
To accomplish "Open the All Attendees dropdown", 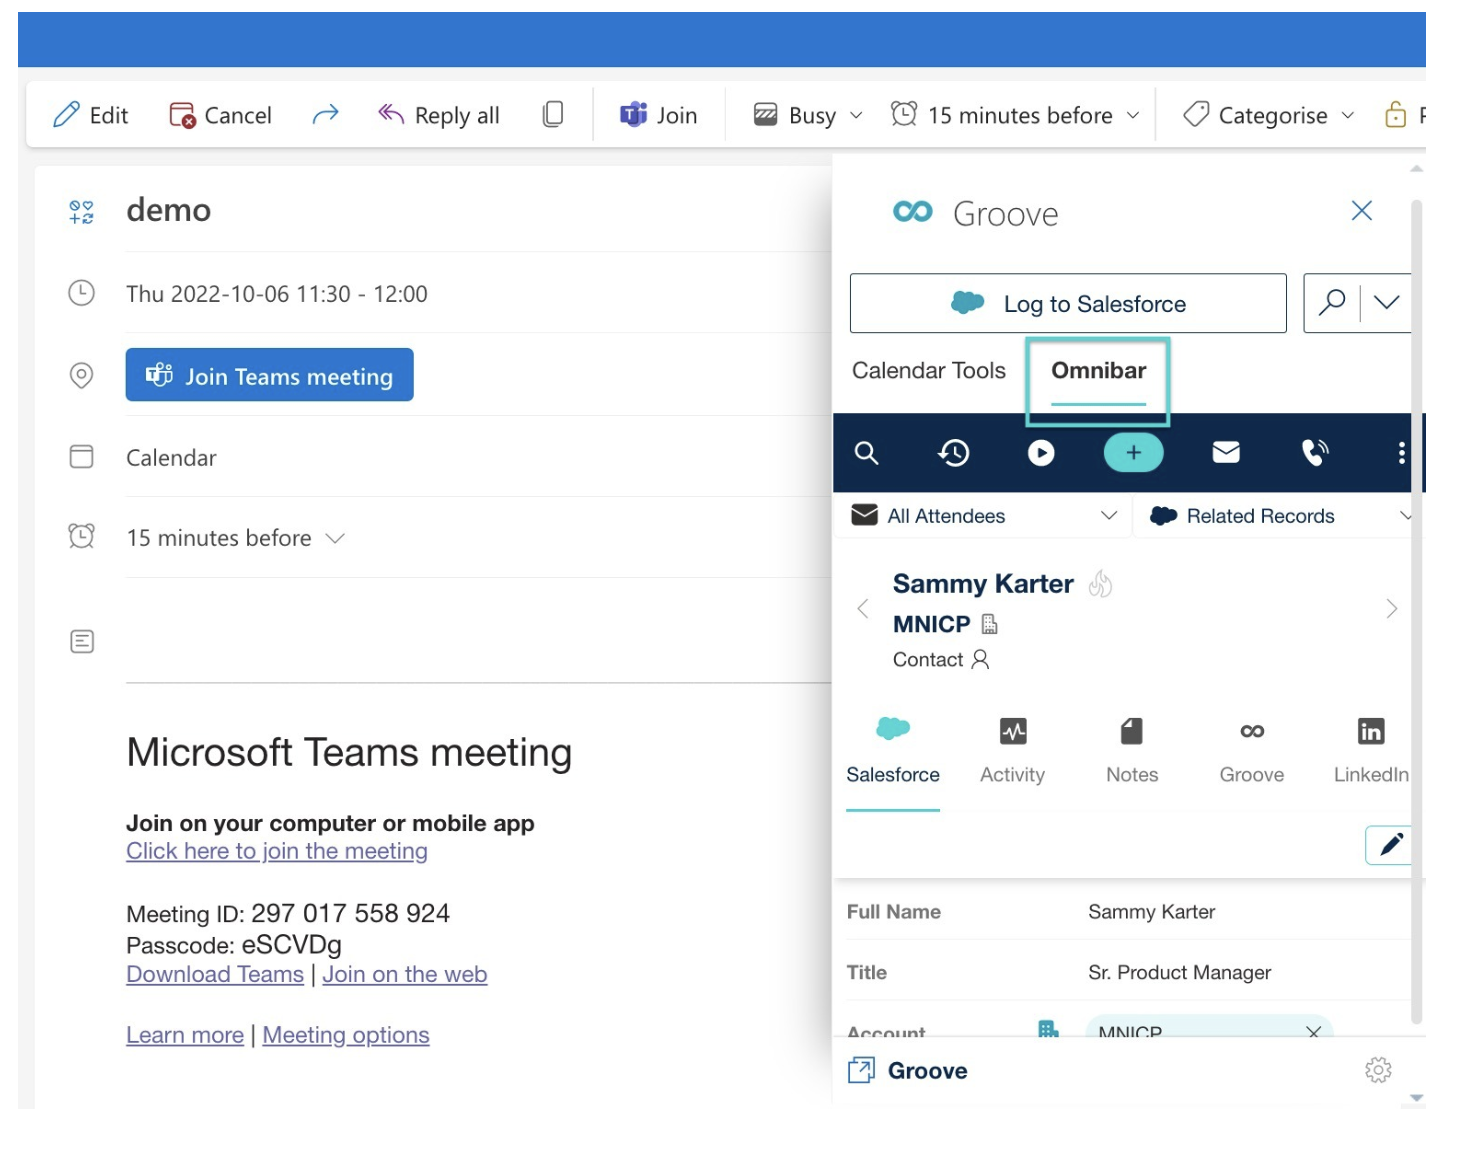I will point(983,516).
